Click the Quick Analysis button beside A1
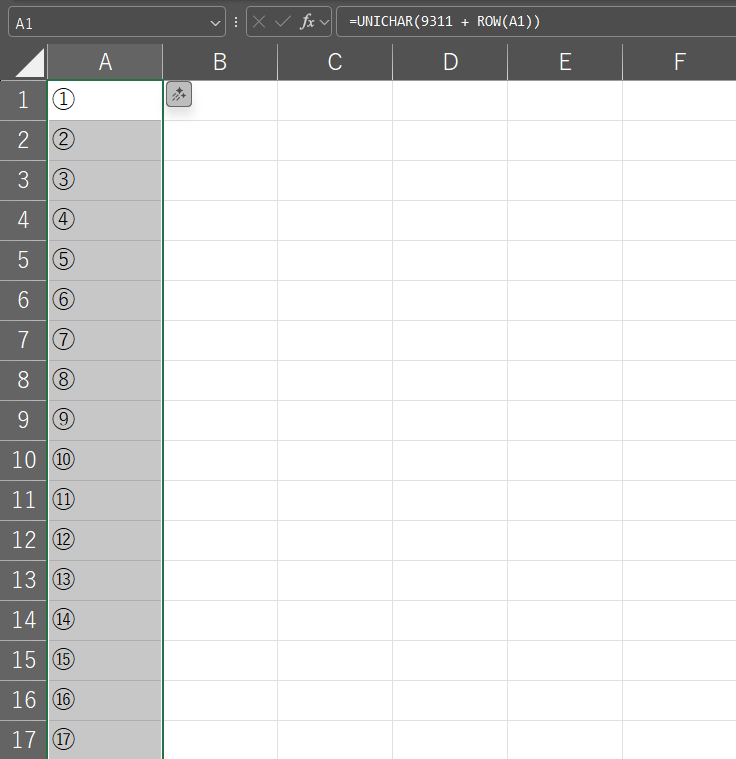Viewport: 736px width, 759px height. [179, 94]
